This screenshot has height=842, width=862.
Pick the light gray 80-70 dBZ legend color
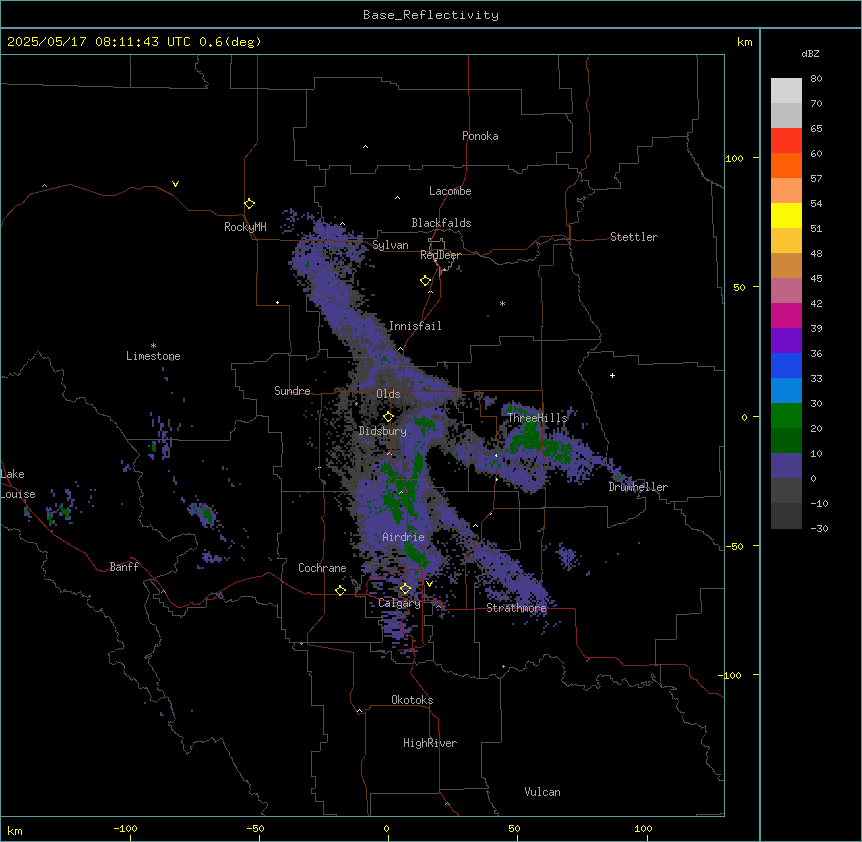click(x=786, y=91)
